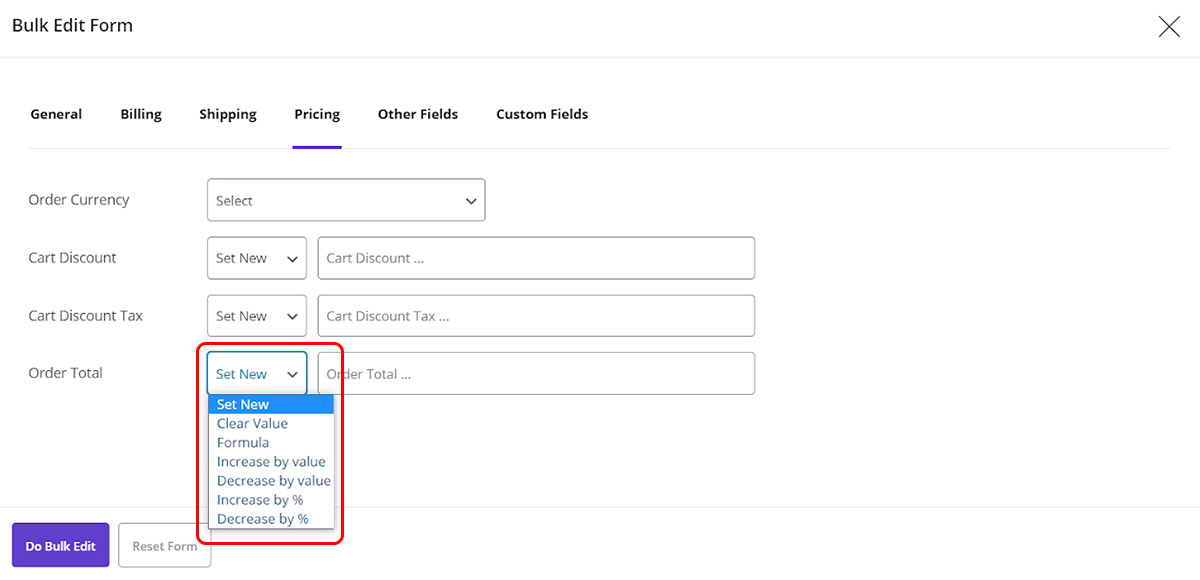Select the Pricing tab

317,114
